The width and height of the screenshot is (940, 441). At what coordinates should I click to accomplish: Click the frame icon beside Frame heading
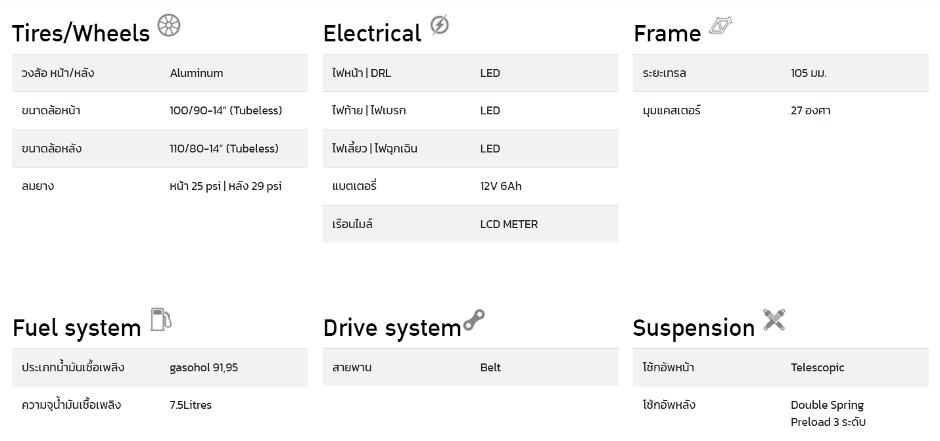pyautogui.click(x=721, y=26)
